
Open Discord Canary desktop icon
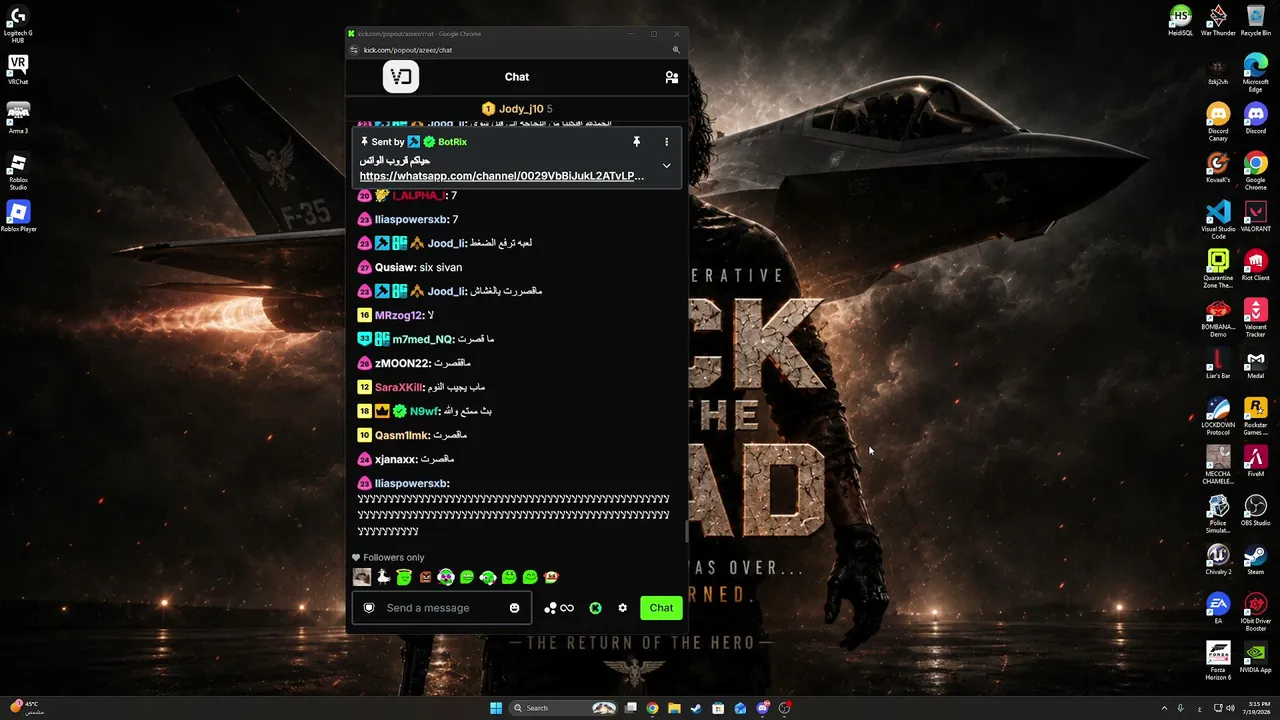tap(1218, 122)
